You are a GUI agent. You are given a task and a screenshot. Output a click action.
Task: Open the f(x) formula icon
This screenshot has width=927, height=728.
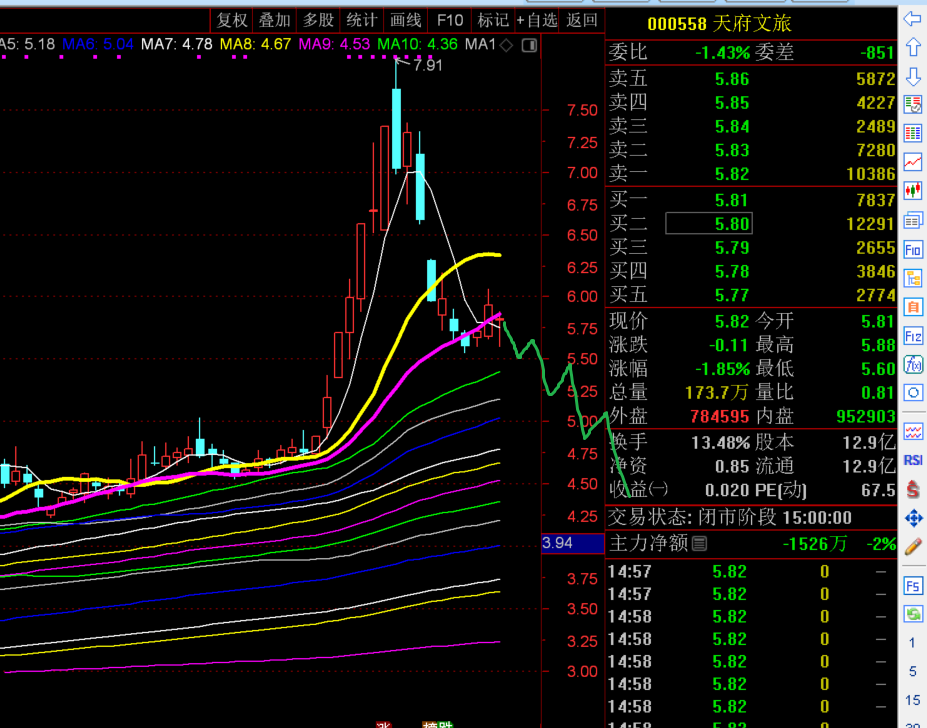[913, 364]
